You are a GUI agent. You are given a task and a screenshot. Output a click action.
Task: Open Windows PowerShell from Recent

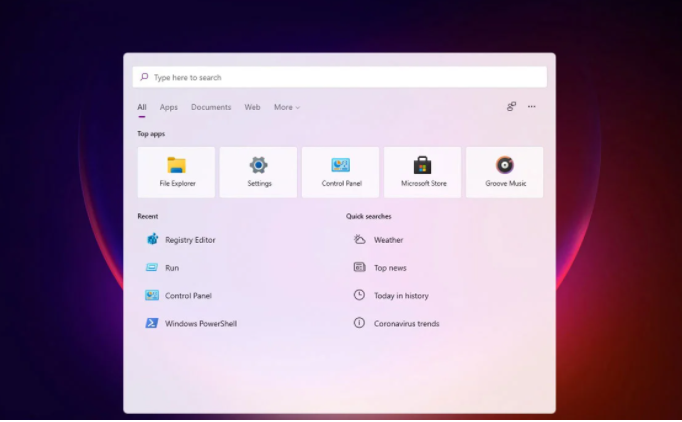click(x=200, y=324)
